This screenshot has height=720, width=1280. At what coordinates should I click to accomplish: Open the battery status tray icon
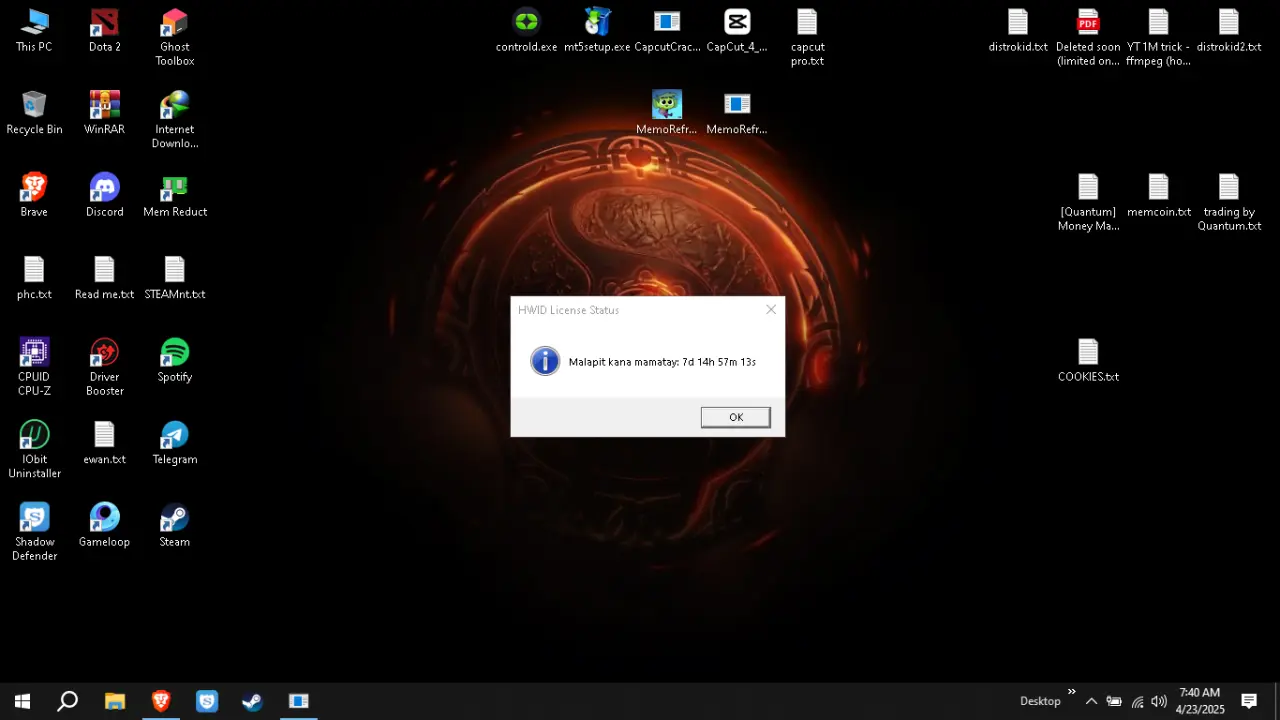(1114, 701)
